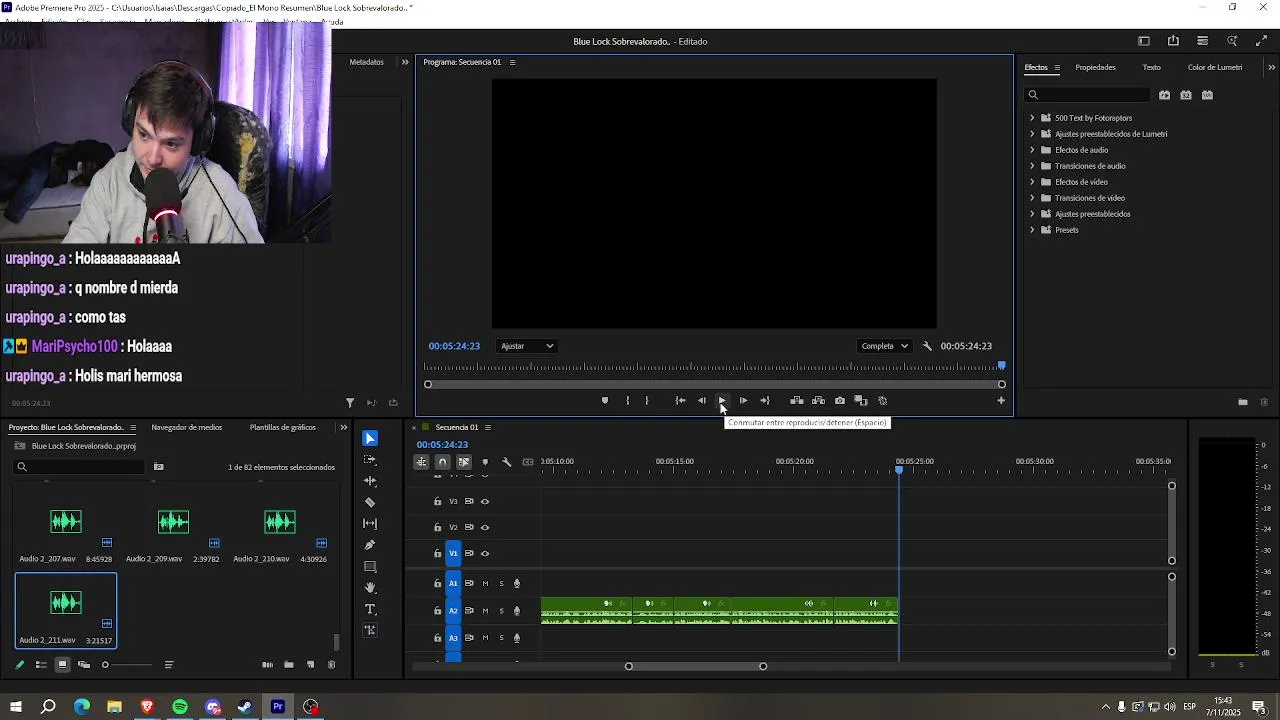
Task: Select the Ripple Edit tool
Action: (x=370, y=481)
